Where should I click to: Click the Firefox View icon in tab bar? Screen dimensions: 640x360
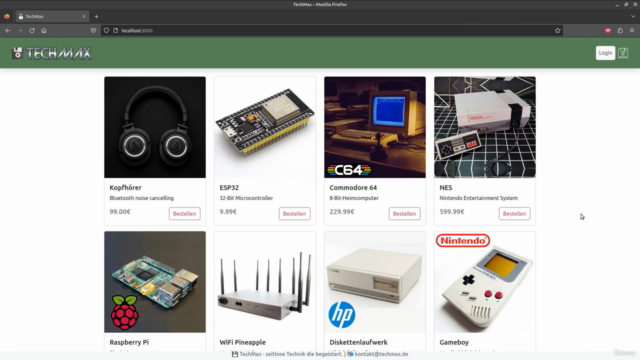[7, 17]
